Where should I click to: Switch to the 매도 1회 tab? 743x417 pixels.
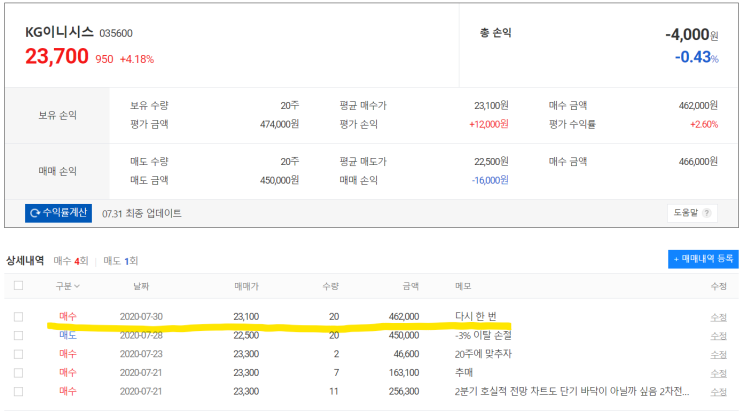[120, 260]
